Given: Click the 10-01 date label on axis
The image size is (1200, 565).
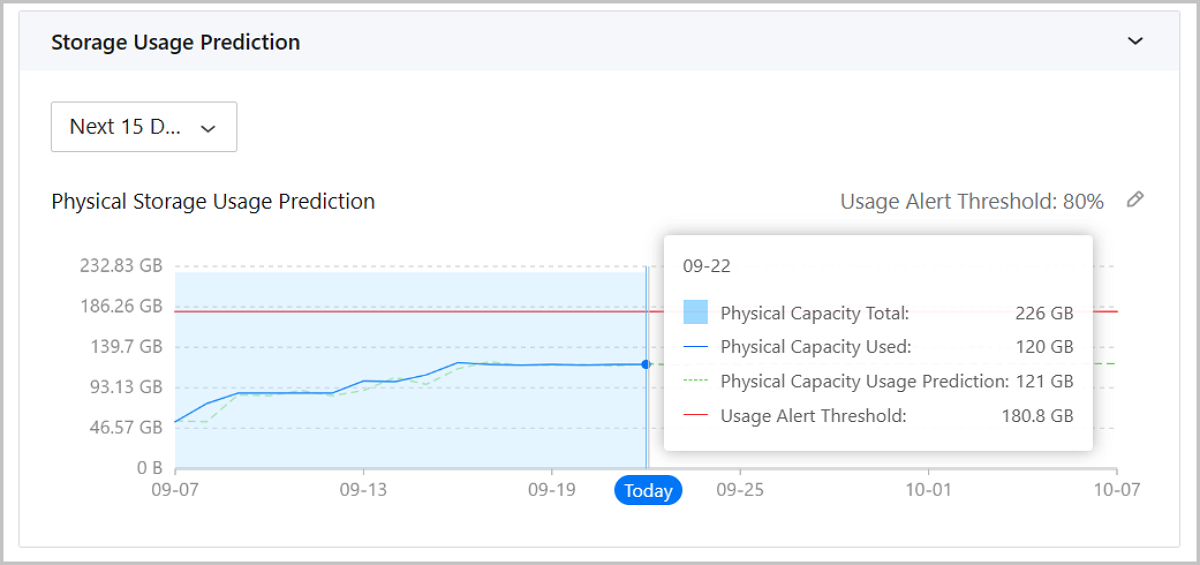Looking at the screenshot, I should pyautogui.click(x=928, y=490).
